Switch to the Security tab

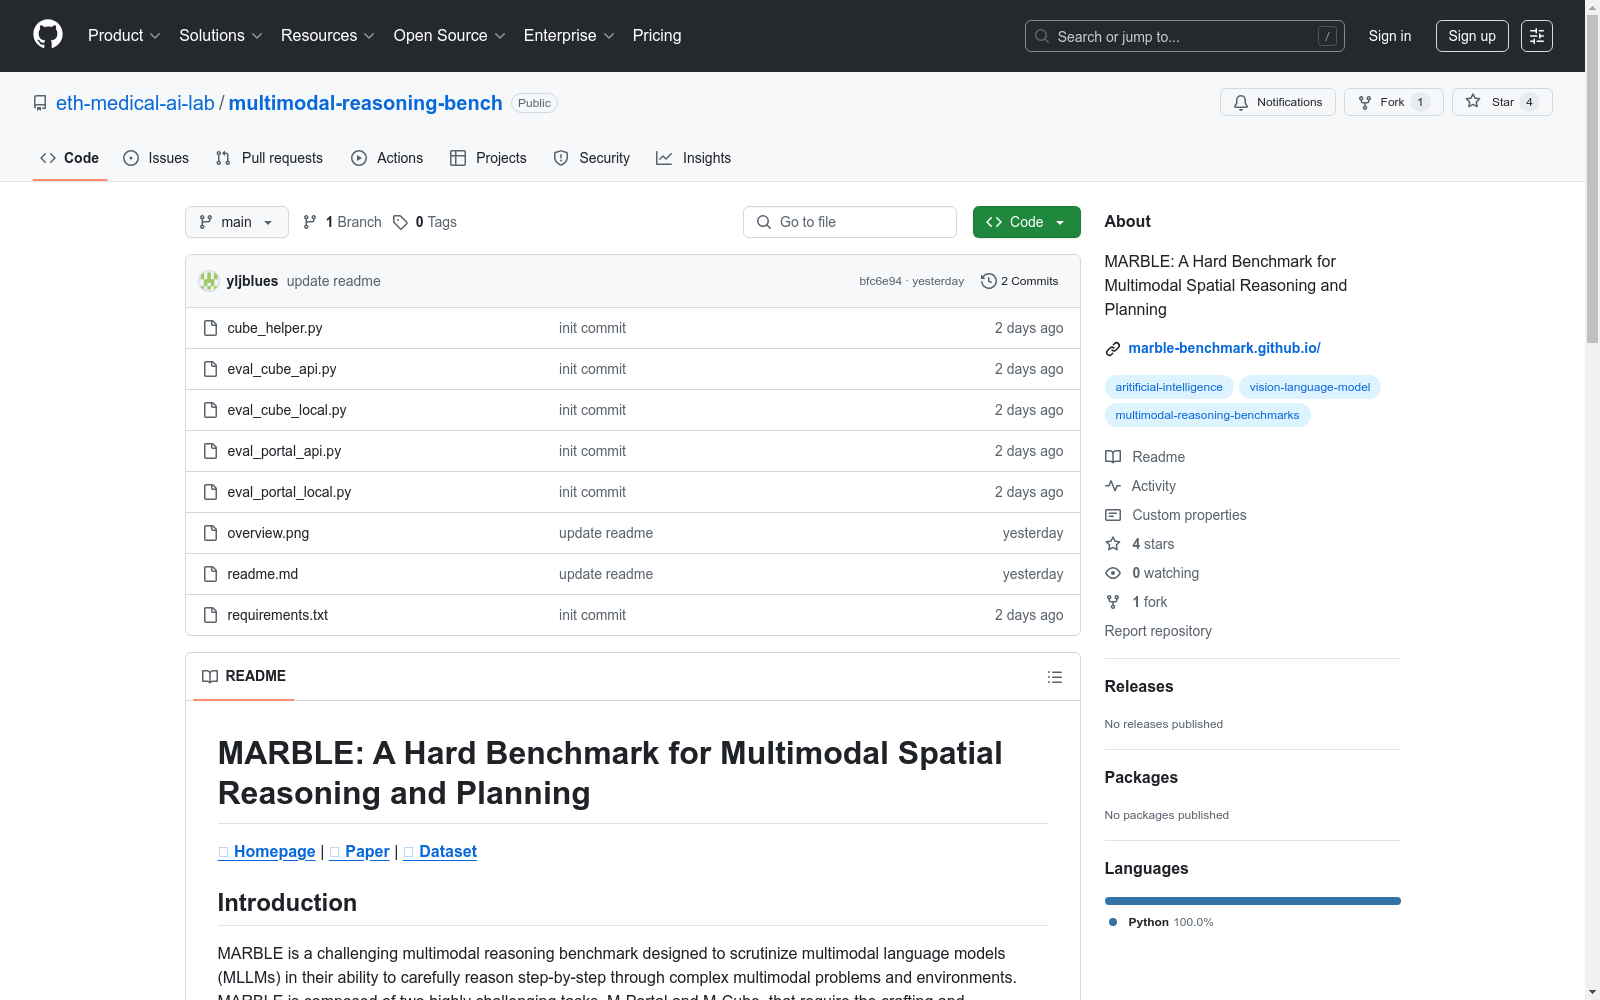pos(592,158)
